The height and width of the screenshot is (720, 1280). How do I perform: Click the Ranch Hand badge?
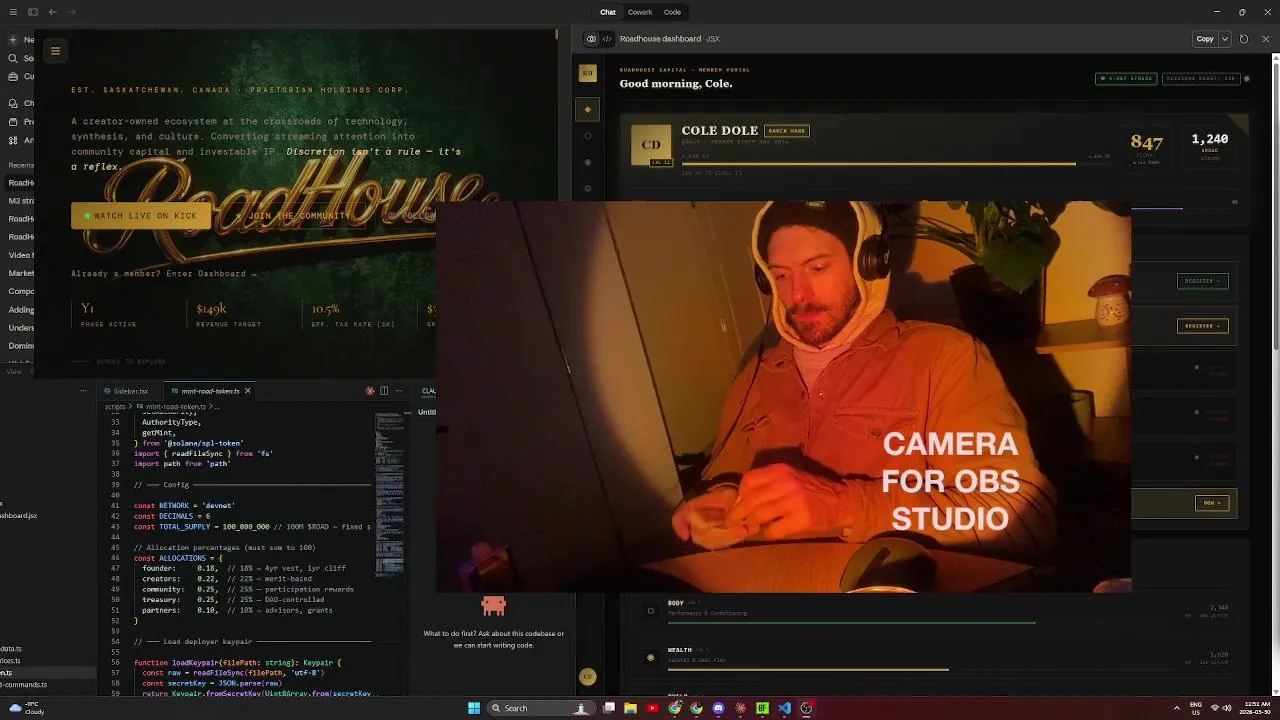(786, 131)
